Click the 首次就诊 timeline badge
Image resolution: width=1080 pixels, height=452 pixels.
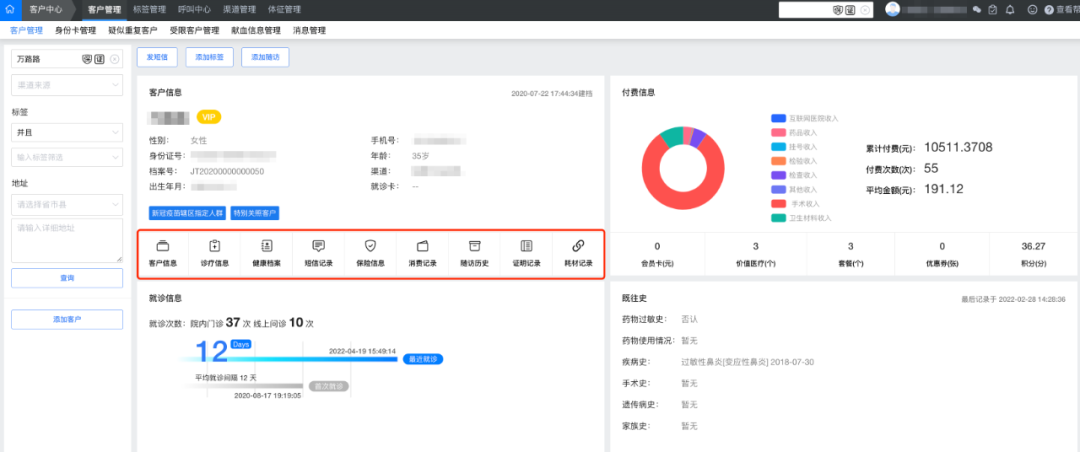[329, 387]
